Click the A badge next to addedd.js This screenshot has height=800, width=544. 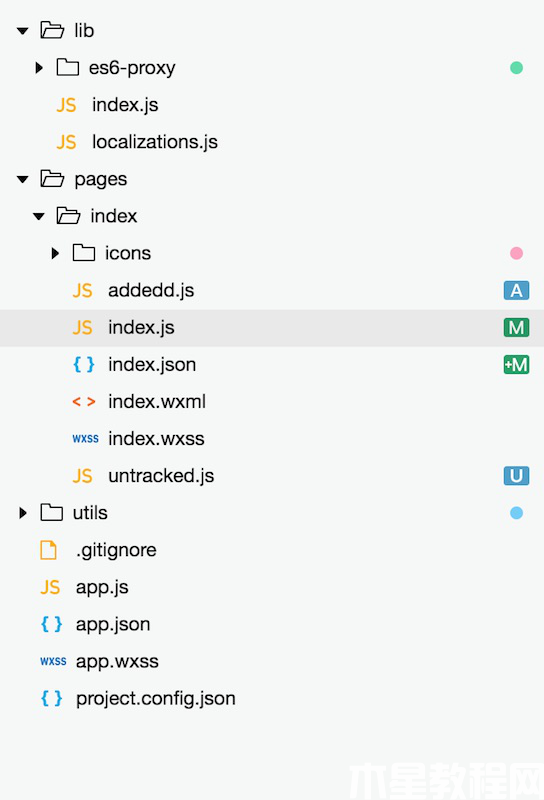tap(516, 290)
